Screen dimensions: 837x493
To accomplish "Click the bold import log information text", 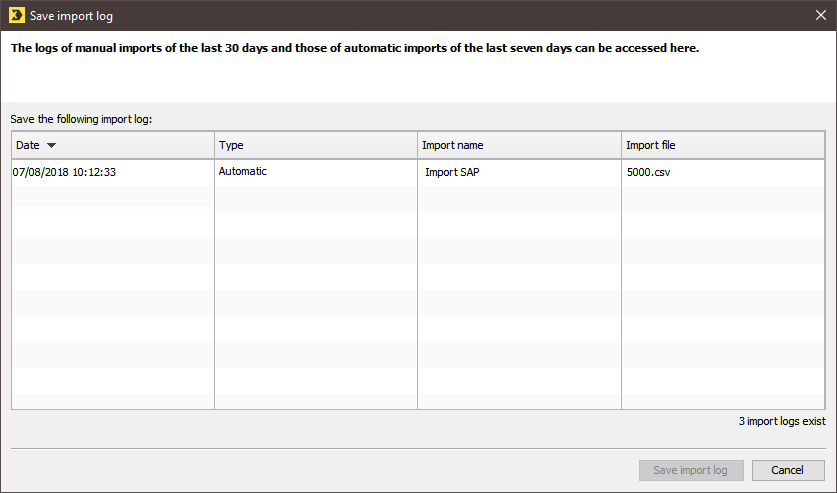I will tap(355, 48).
